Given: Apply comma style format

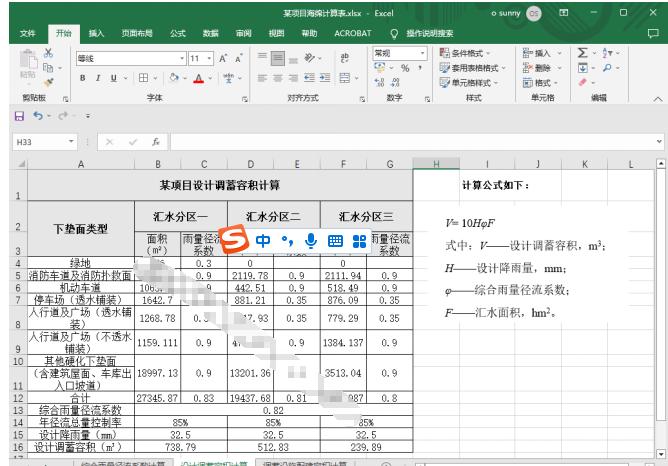Looking at the screenshot, I should (420, 68).
